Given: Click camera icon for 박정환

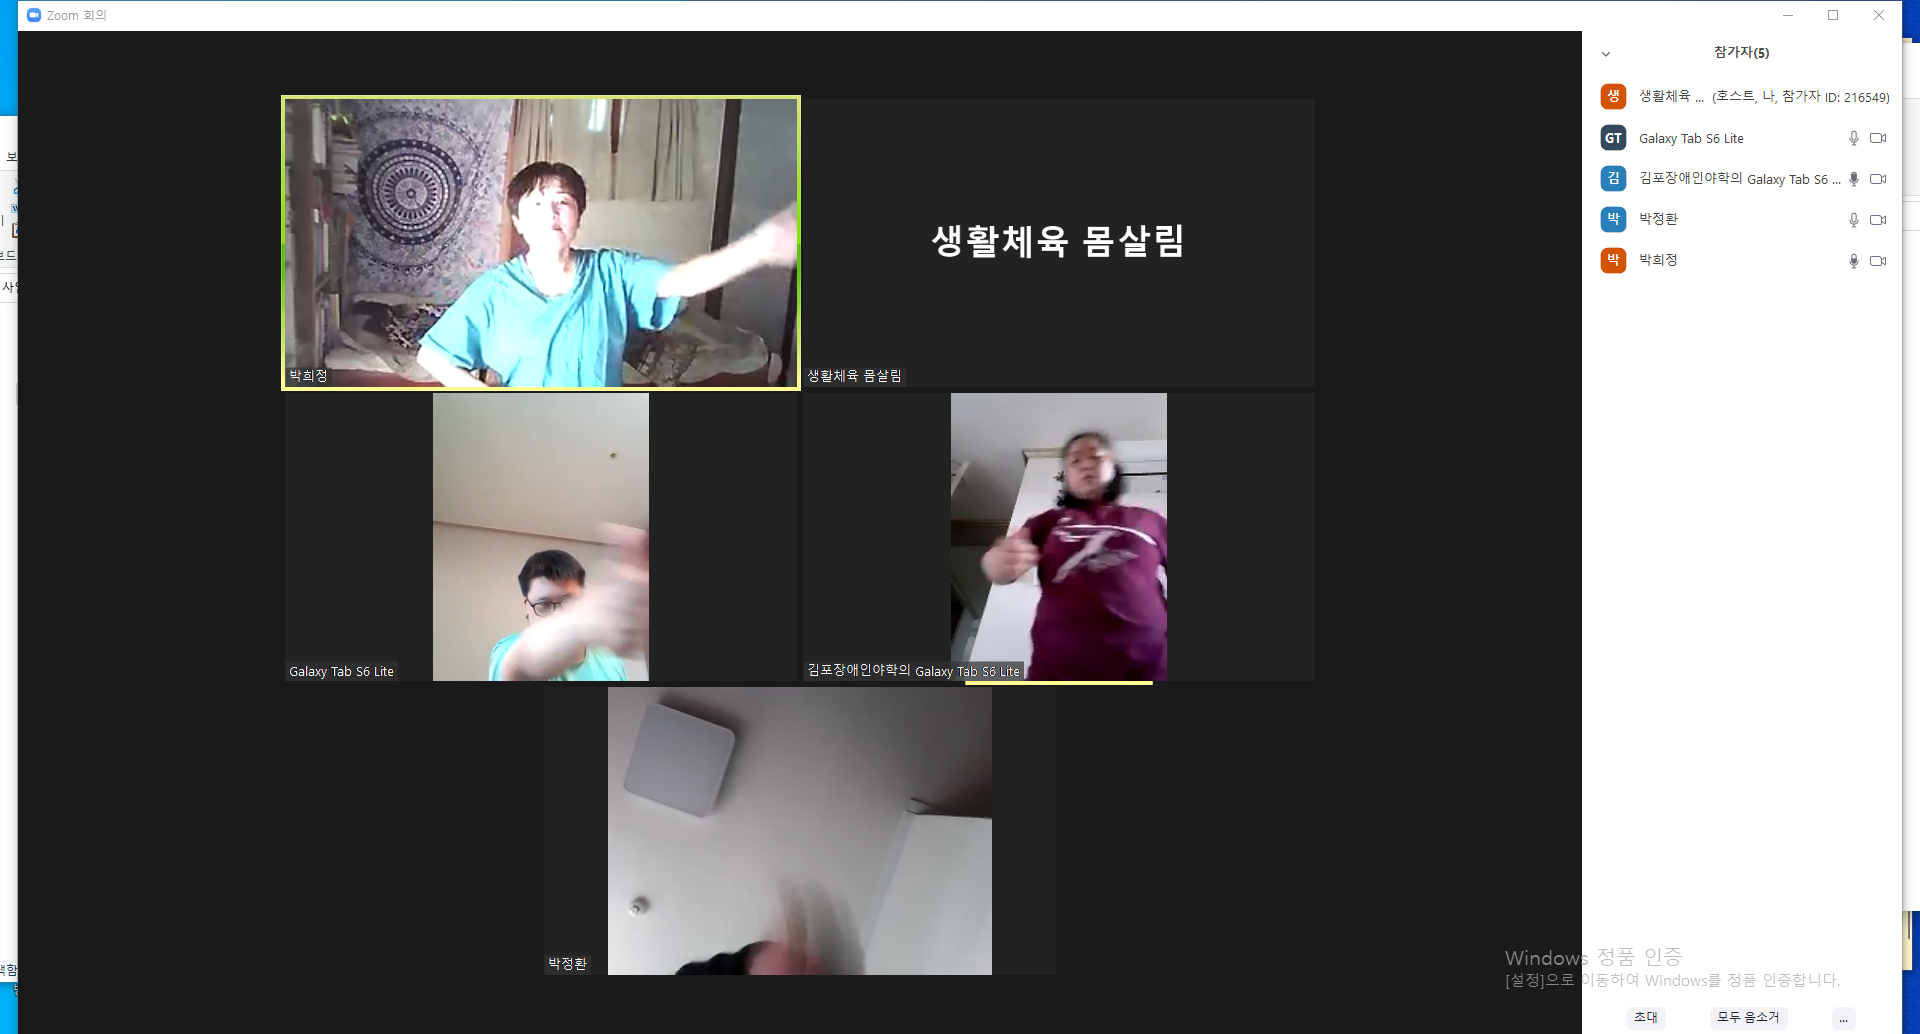Looking at the screenshot, I should pyautogui.click(x=1878, y=220).
